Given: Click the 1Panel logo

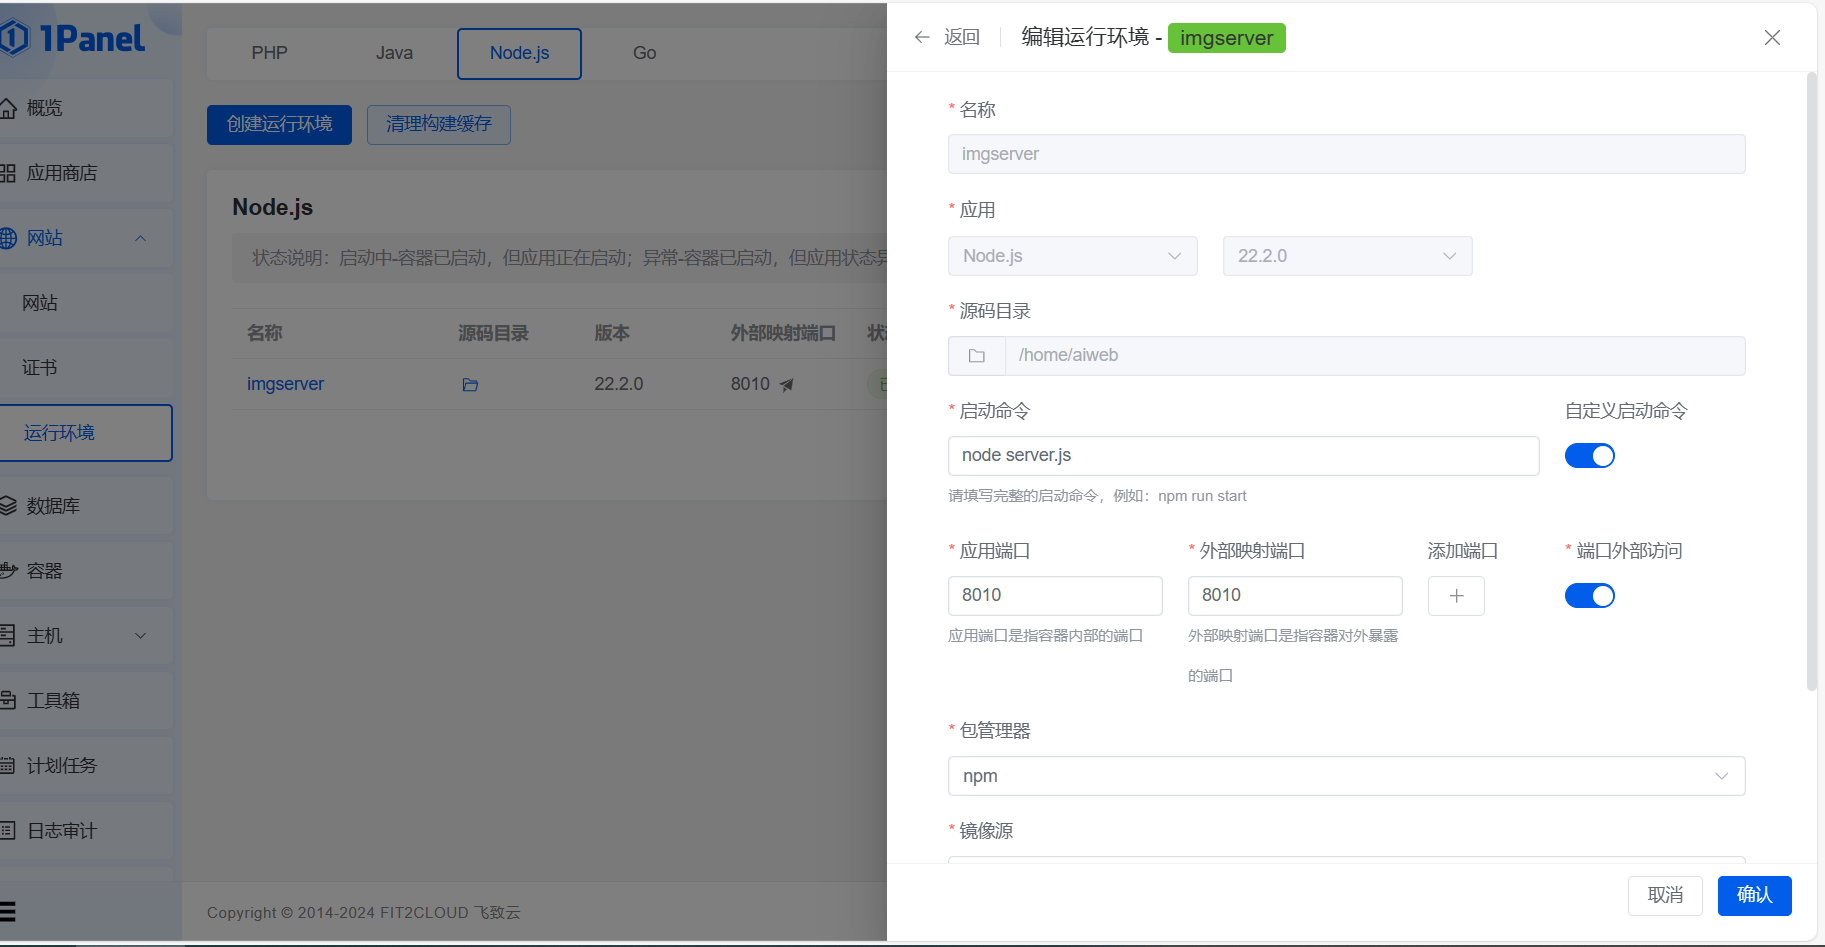Looking at the screenshot, I should (73, 38).
